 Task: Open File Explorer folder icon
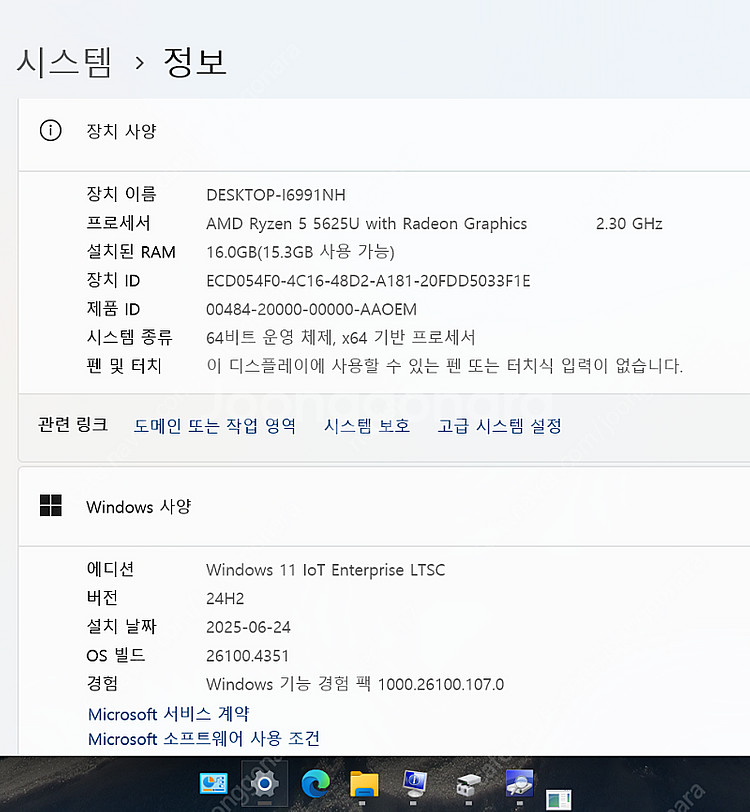tap(364, 784)
